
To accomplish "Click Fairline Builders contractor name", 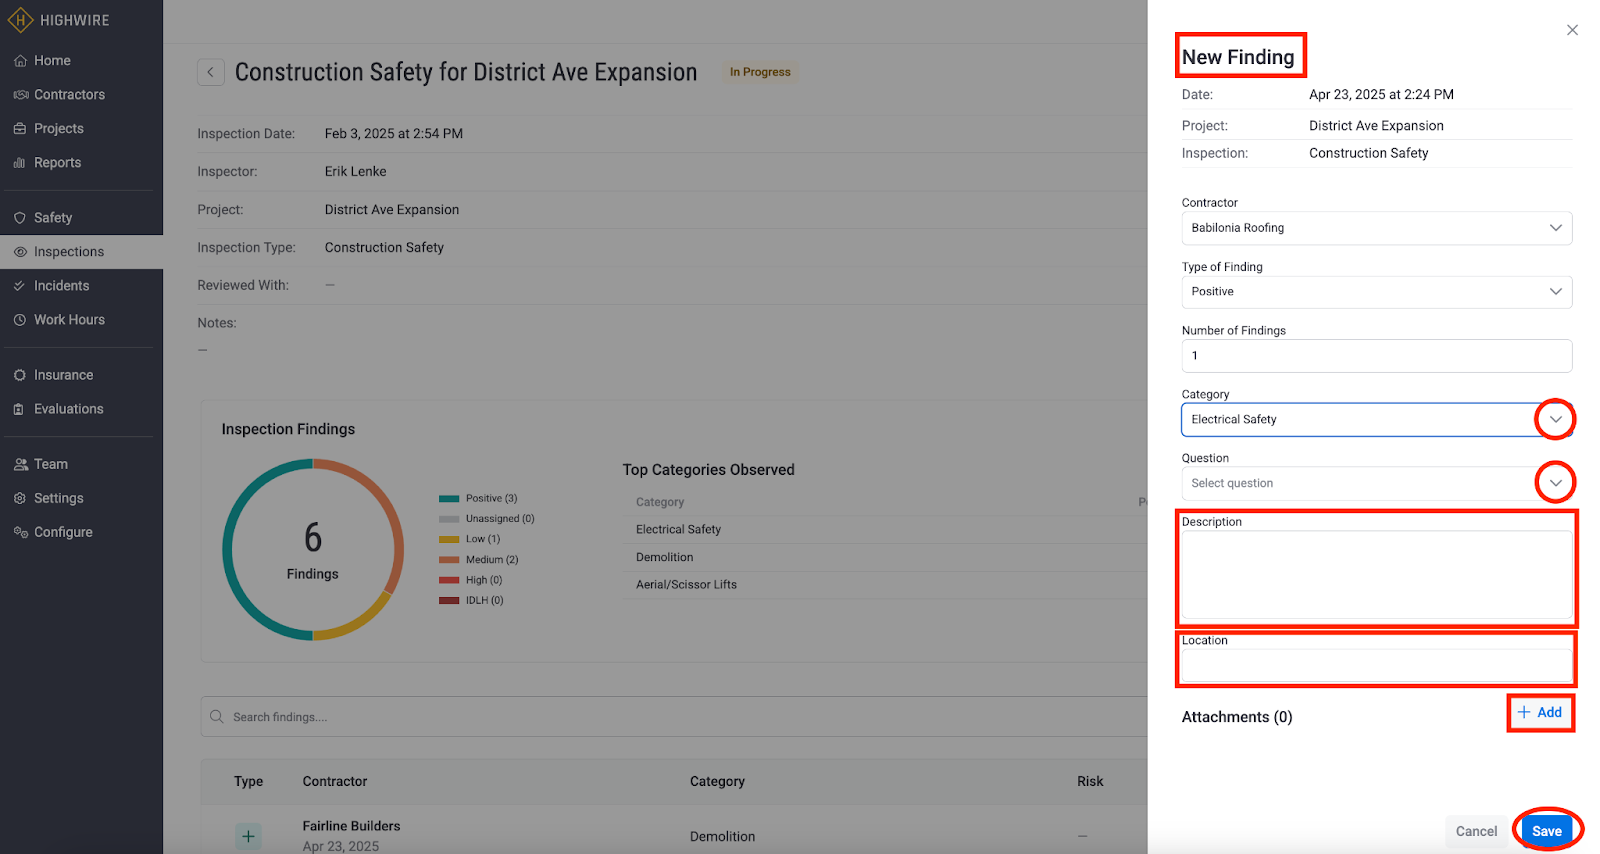I will 351,826.
